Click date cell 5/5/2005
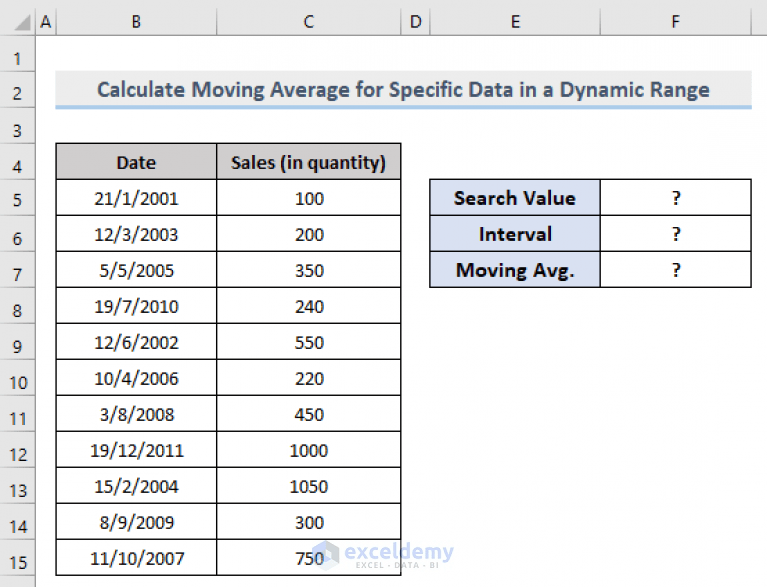This screenshot has width=767, height=587. point(136,270)
